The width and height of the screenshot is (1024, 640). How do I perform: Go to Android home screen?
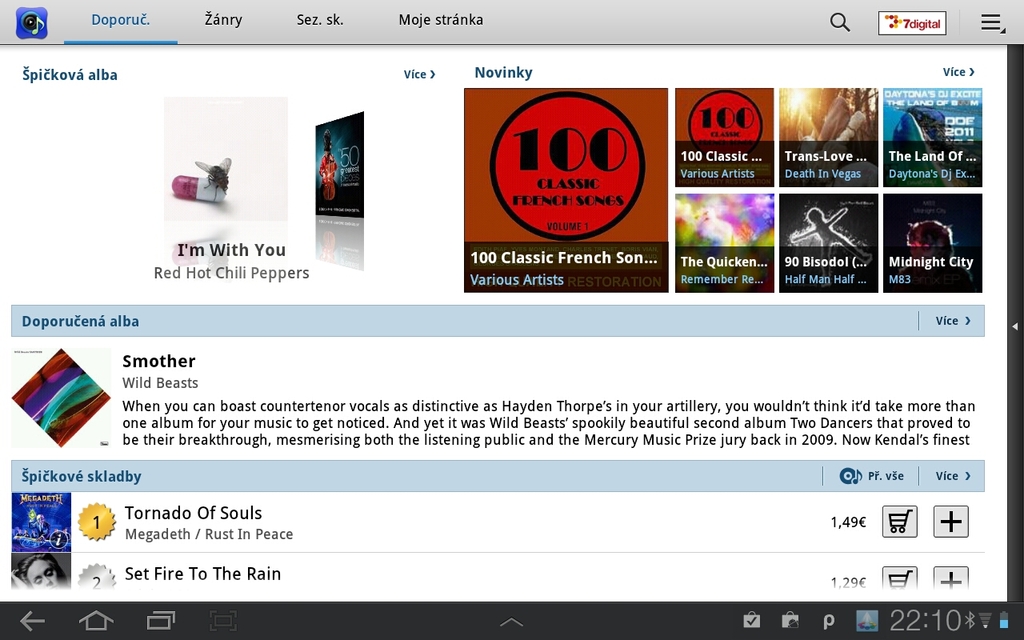click(96, 621)
